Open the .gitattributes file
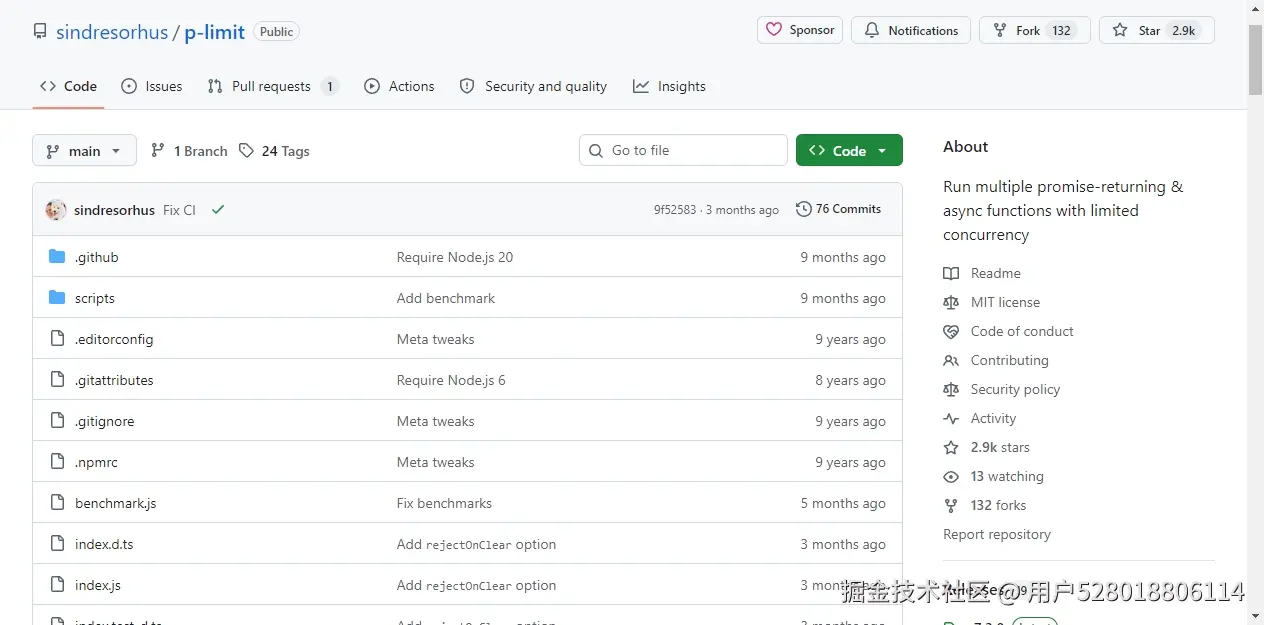 [114, 380]
